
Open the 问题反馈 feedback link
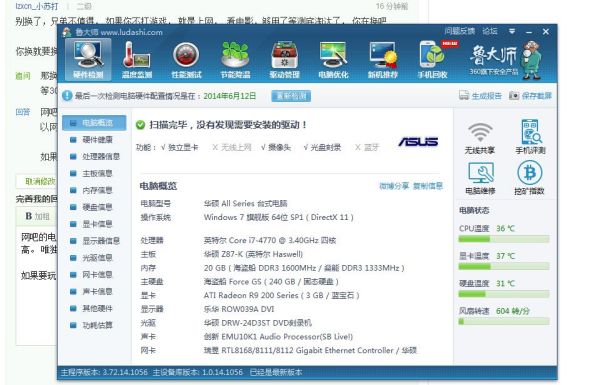(460, 31)
